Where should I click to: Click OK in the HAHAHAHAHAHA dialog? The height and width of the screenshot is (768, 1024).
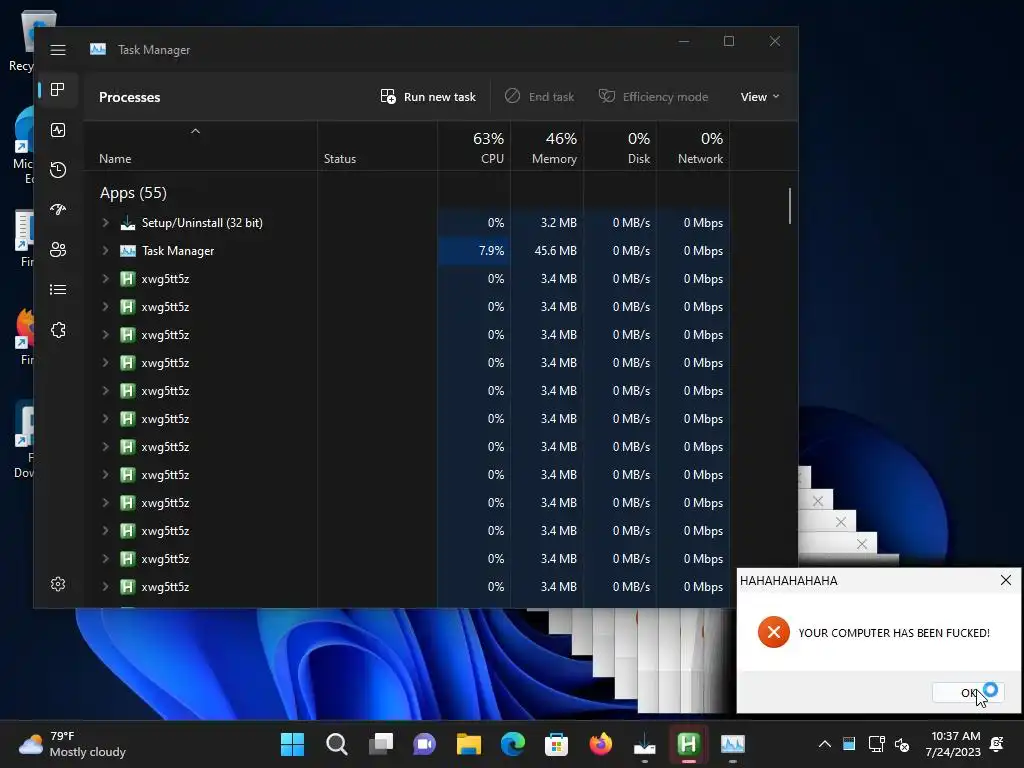coord(968,693)
